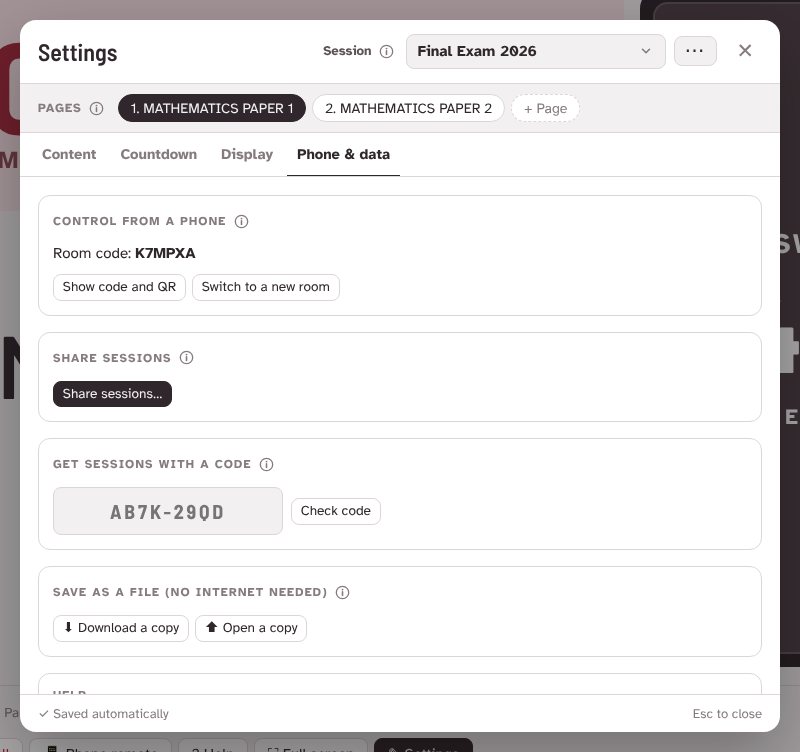Open the Session info tooltip icon
This screenshot has width=800, height=752.
(x=386, y=52)
